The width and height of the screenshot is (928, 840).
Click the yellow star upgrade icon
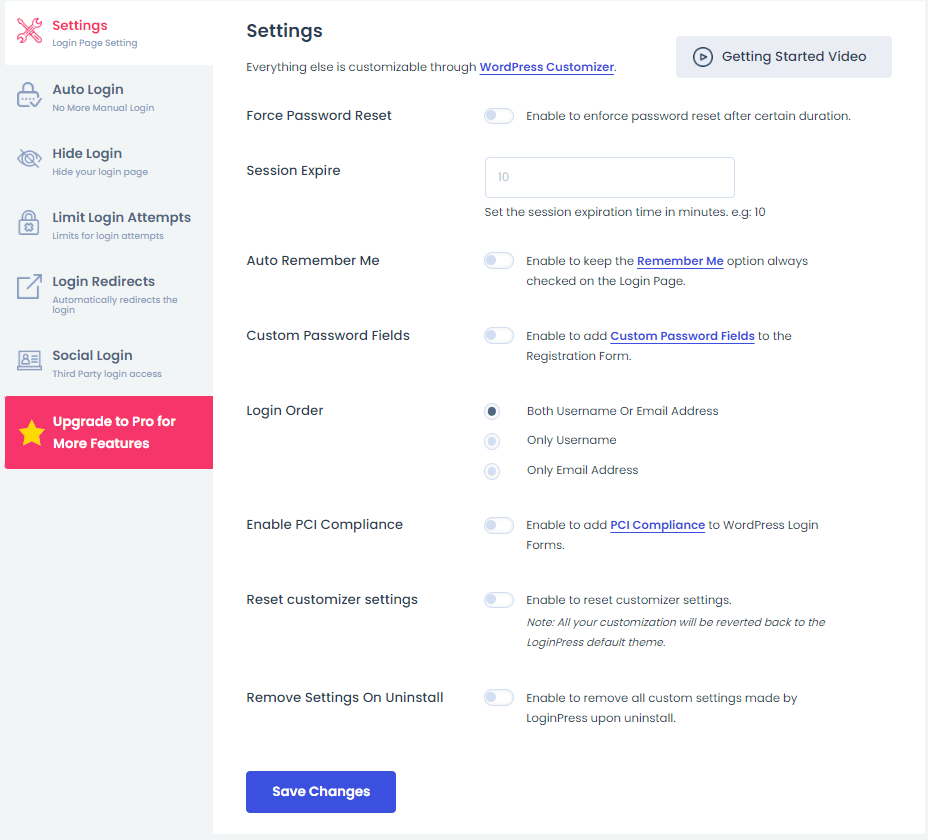[x=31, y=433]
